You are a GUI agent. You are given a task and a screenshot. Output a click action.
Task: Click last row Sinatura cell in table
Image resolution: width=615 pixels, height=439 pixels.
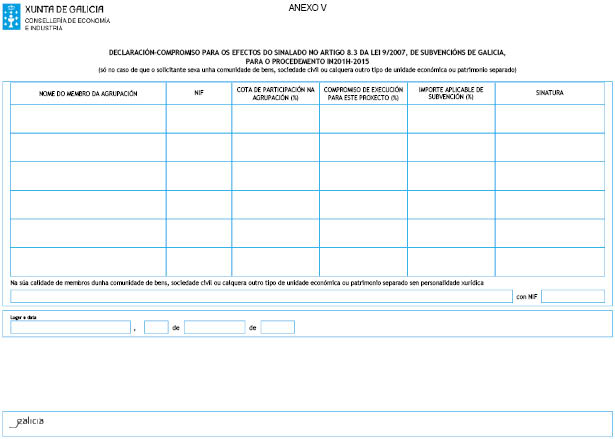549,261
